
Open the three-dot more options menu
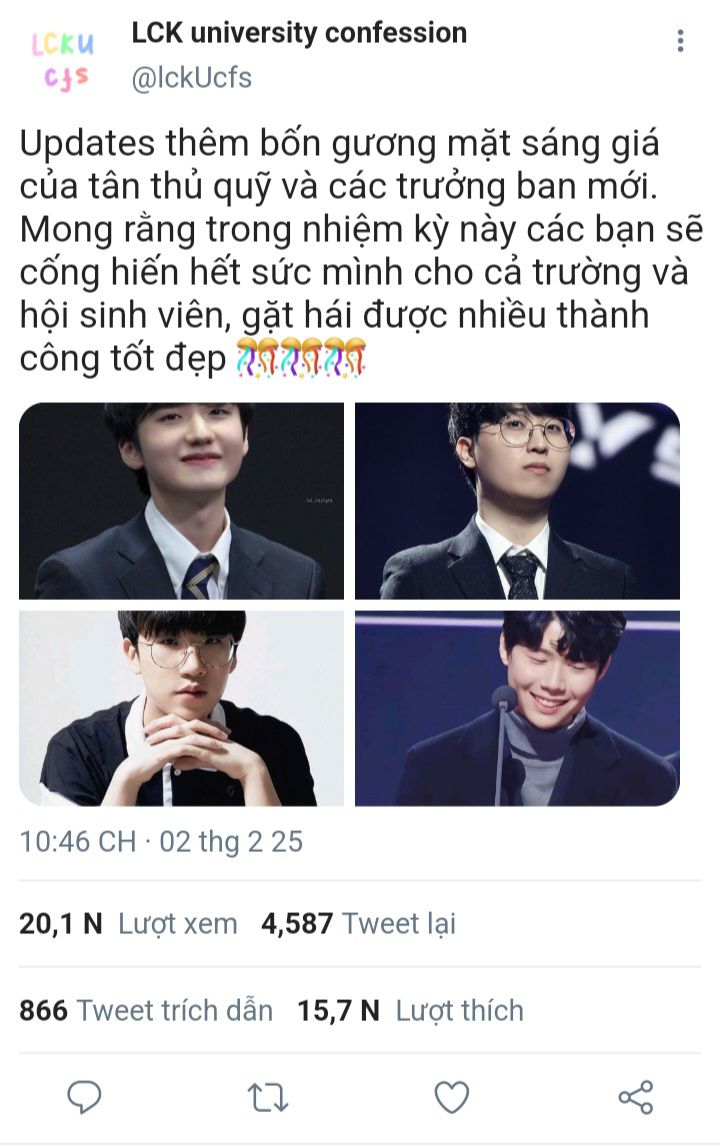click(680, 41)
